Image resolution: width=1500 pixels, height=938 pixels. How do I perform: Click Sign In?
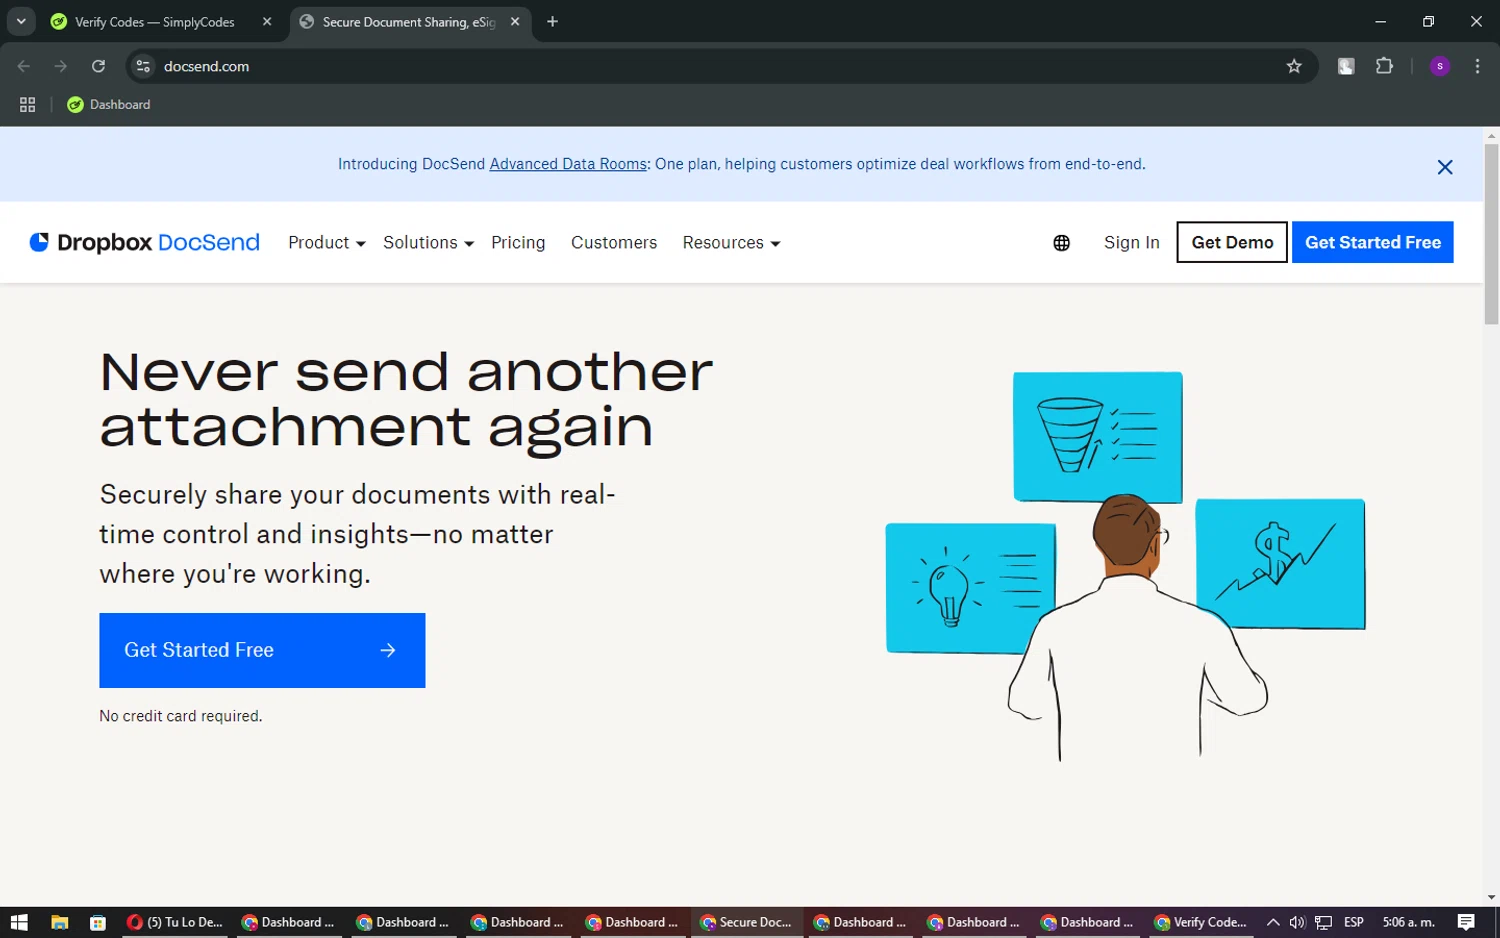[1131, 243]
